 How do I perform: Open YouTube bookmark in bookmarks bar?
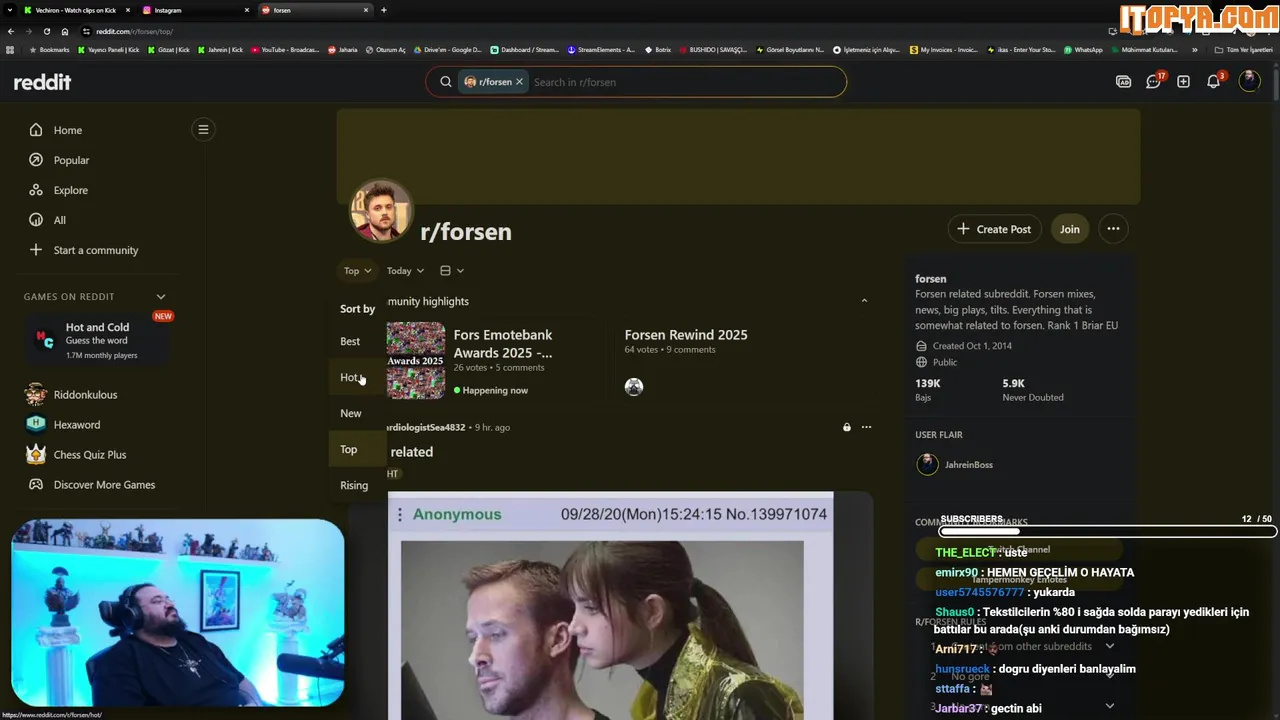(285, 49)
